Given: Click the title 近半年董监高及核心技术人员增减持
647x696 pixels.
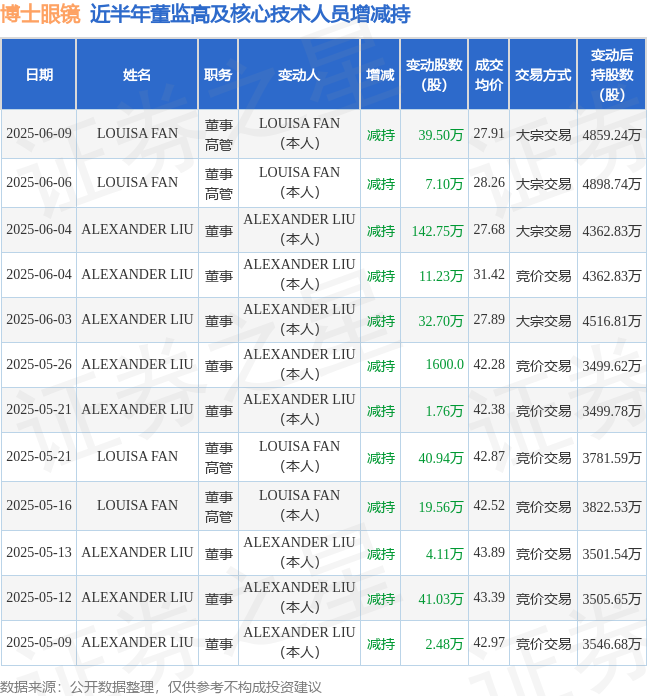Looking at the screenshot, I should click(x=250, y=14).
